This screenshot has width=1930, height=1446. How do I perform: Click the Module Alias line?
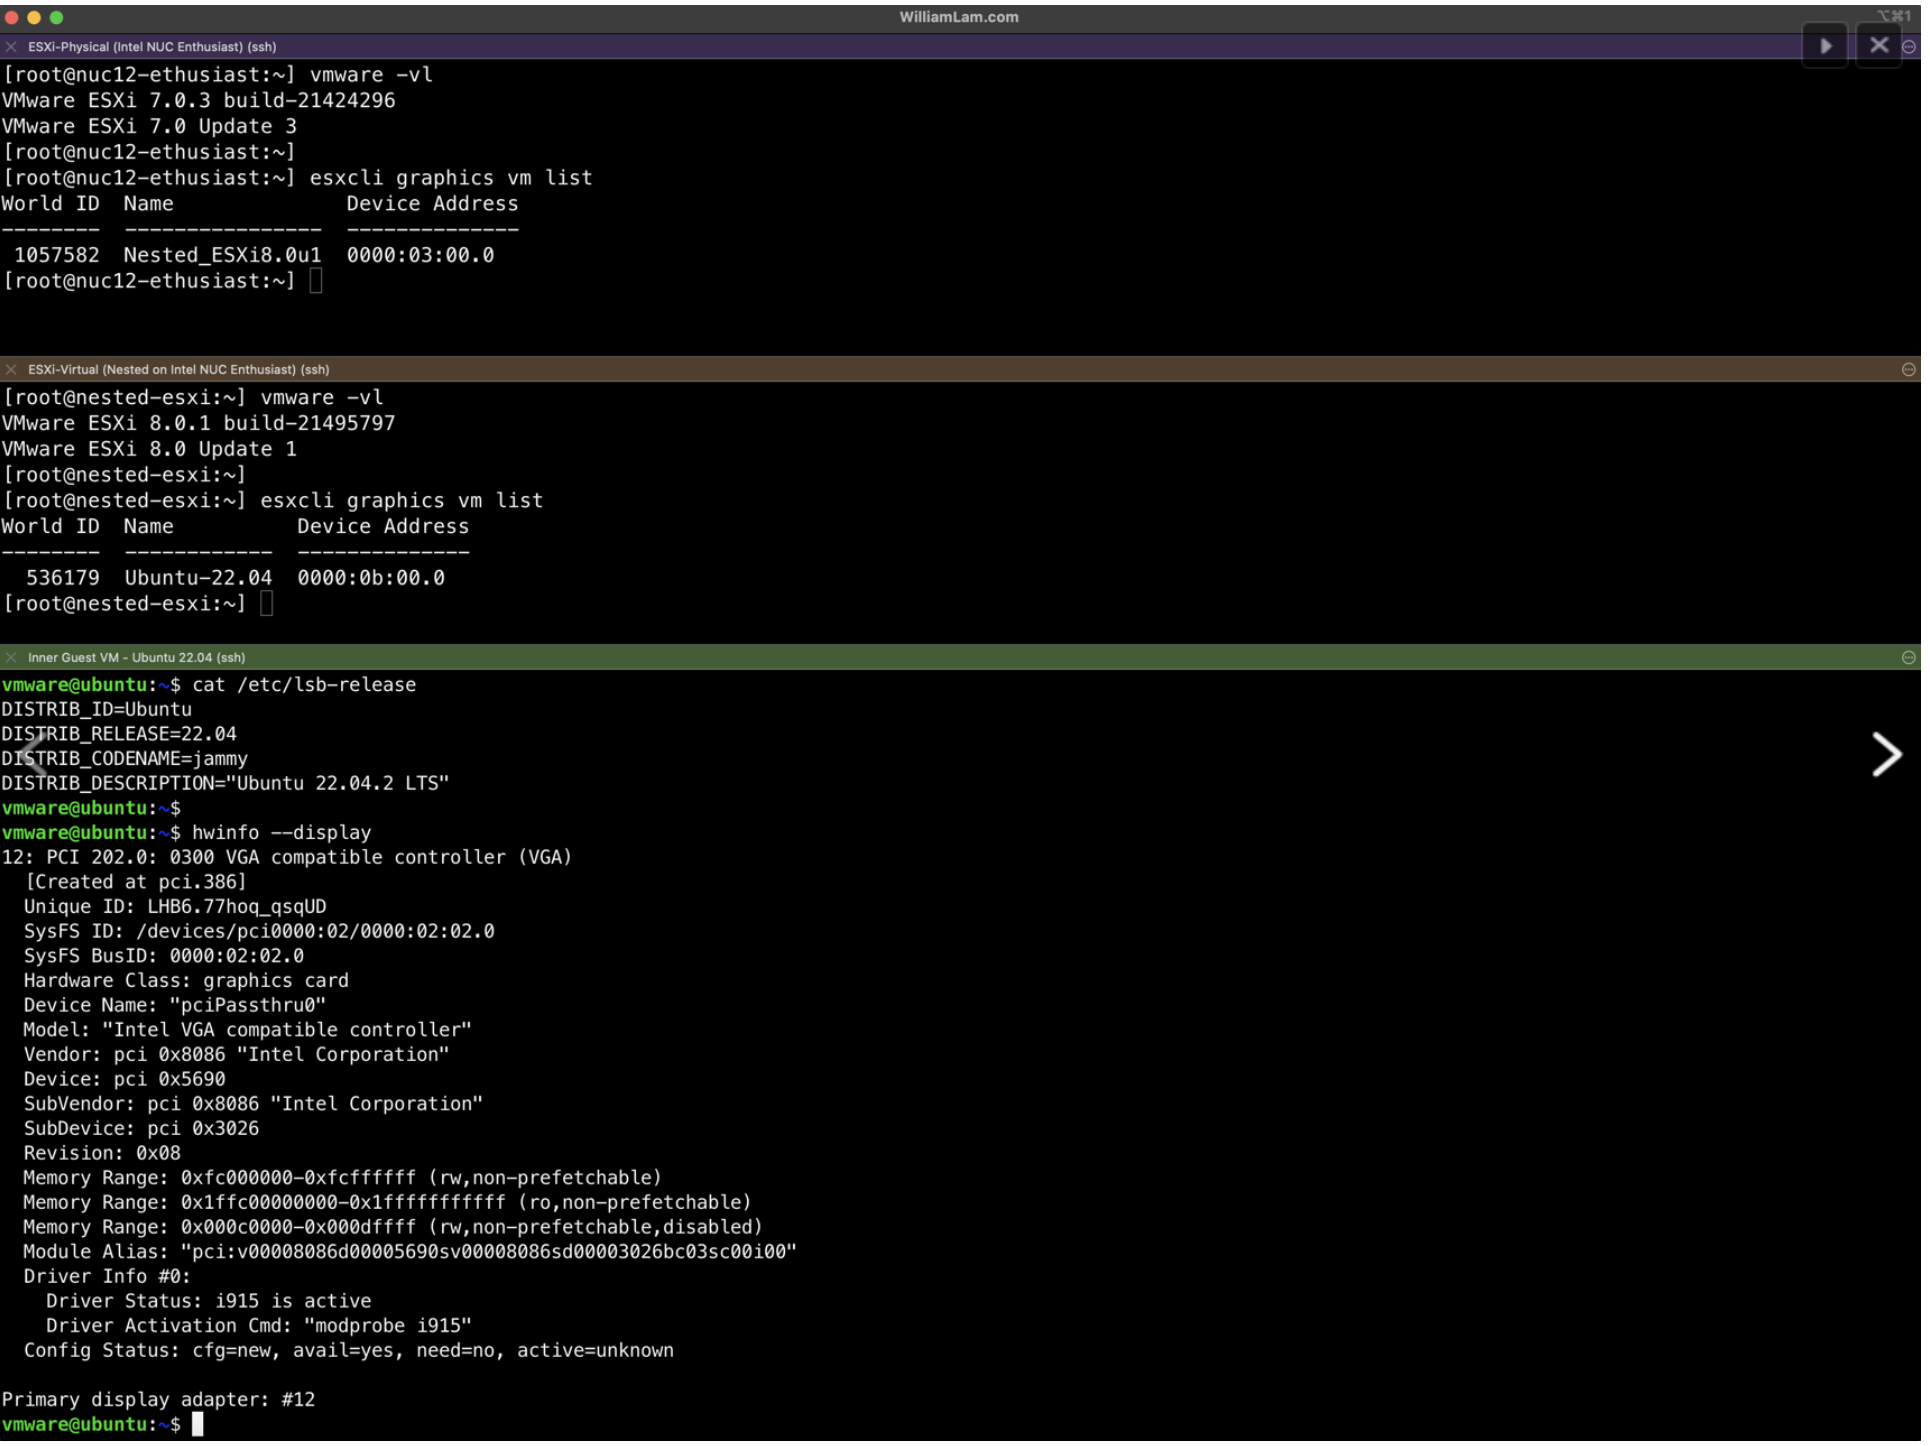click(x=411, y=1255)
